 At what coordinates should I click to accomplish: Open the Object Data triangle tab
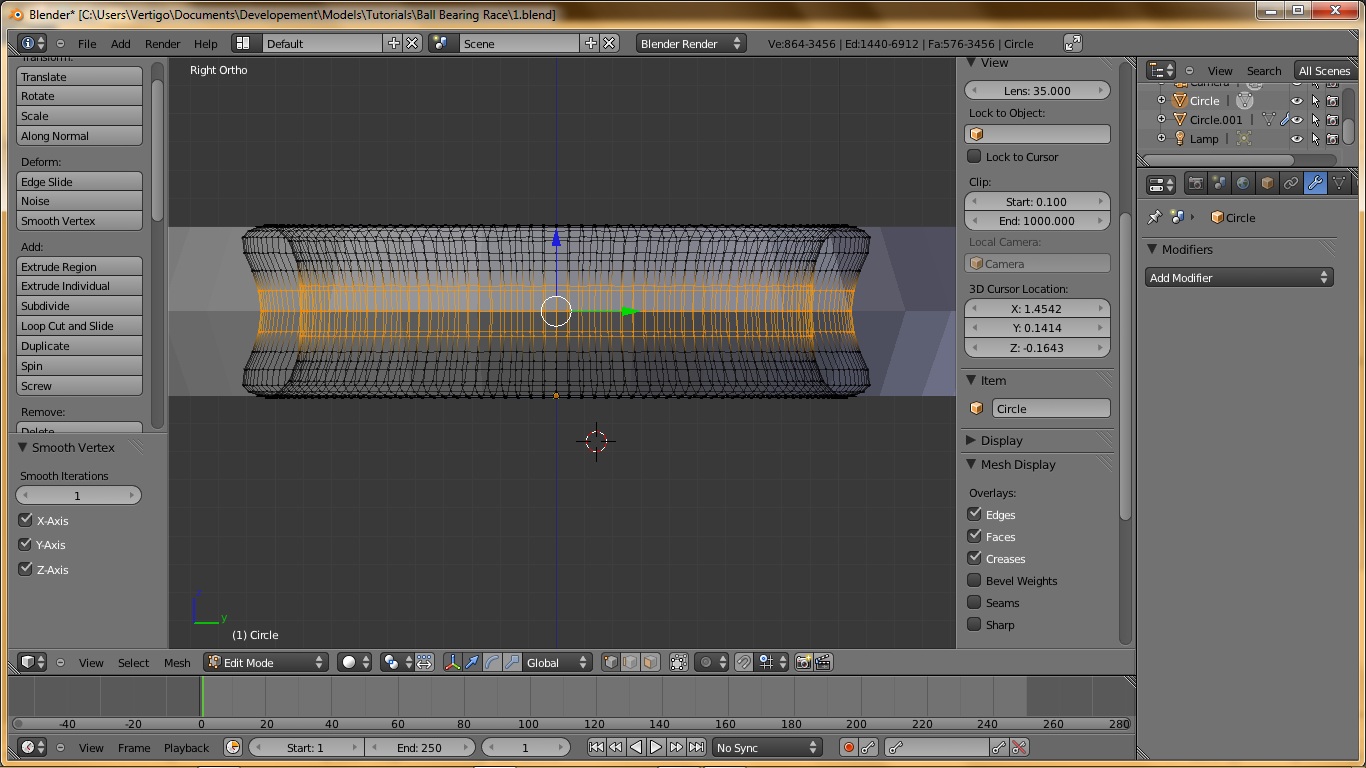tap(1339, 184)
